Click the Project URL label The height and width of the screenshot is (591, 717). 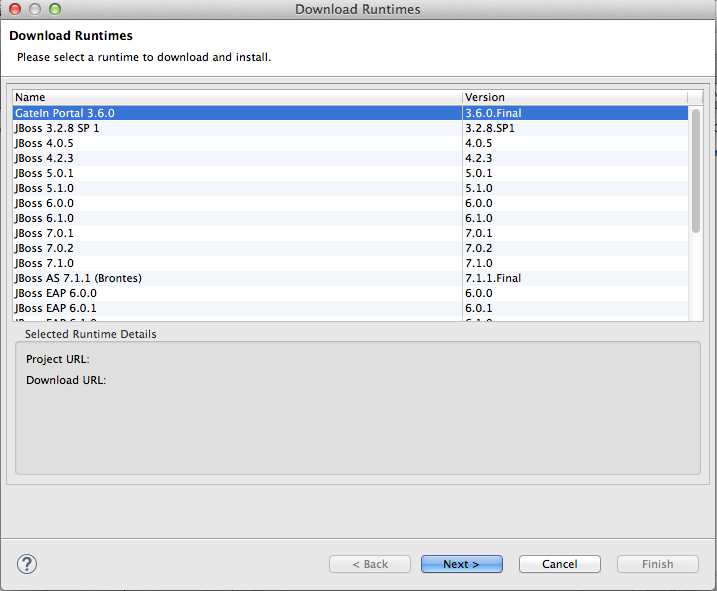click(58, 359)
